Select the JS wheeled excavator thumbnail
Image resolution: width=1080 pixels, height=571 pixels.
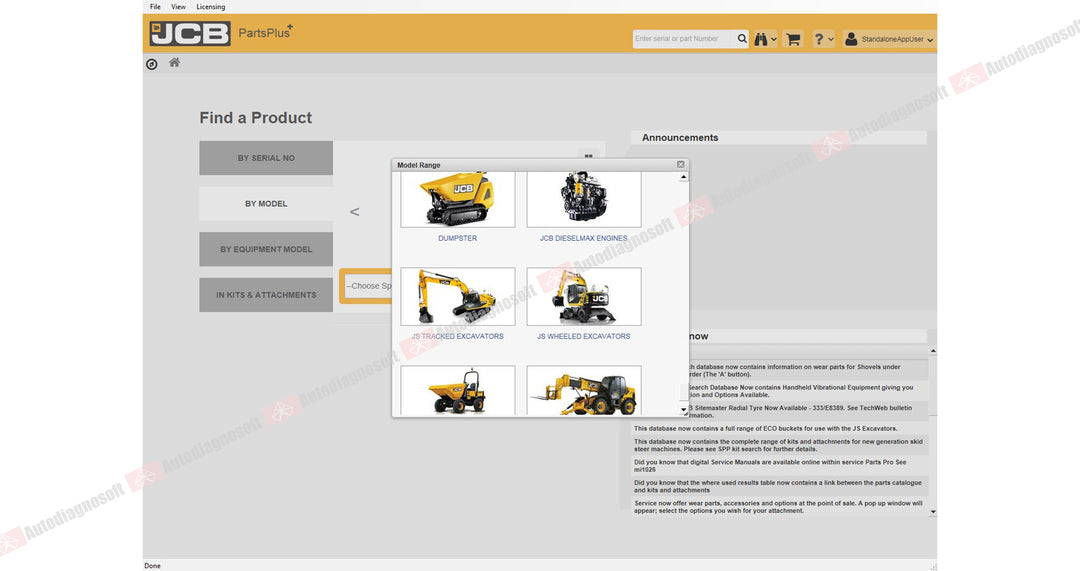(x=583, y=296)
